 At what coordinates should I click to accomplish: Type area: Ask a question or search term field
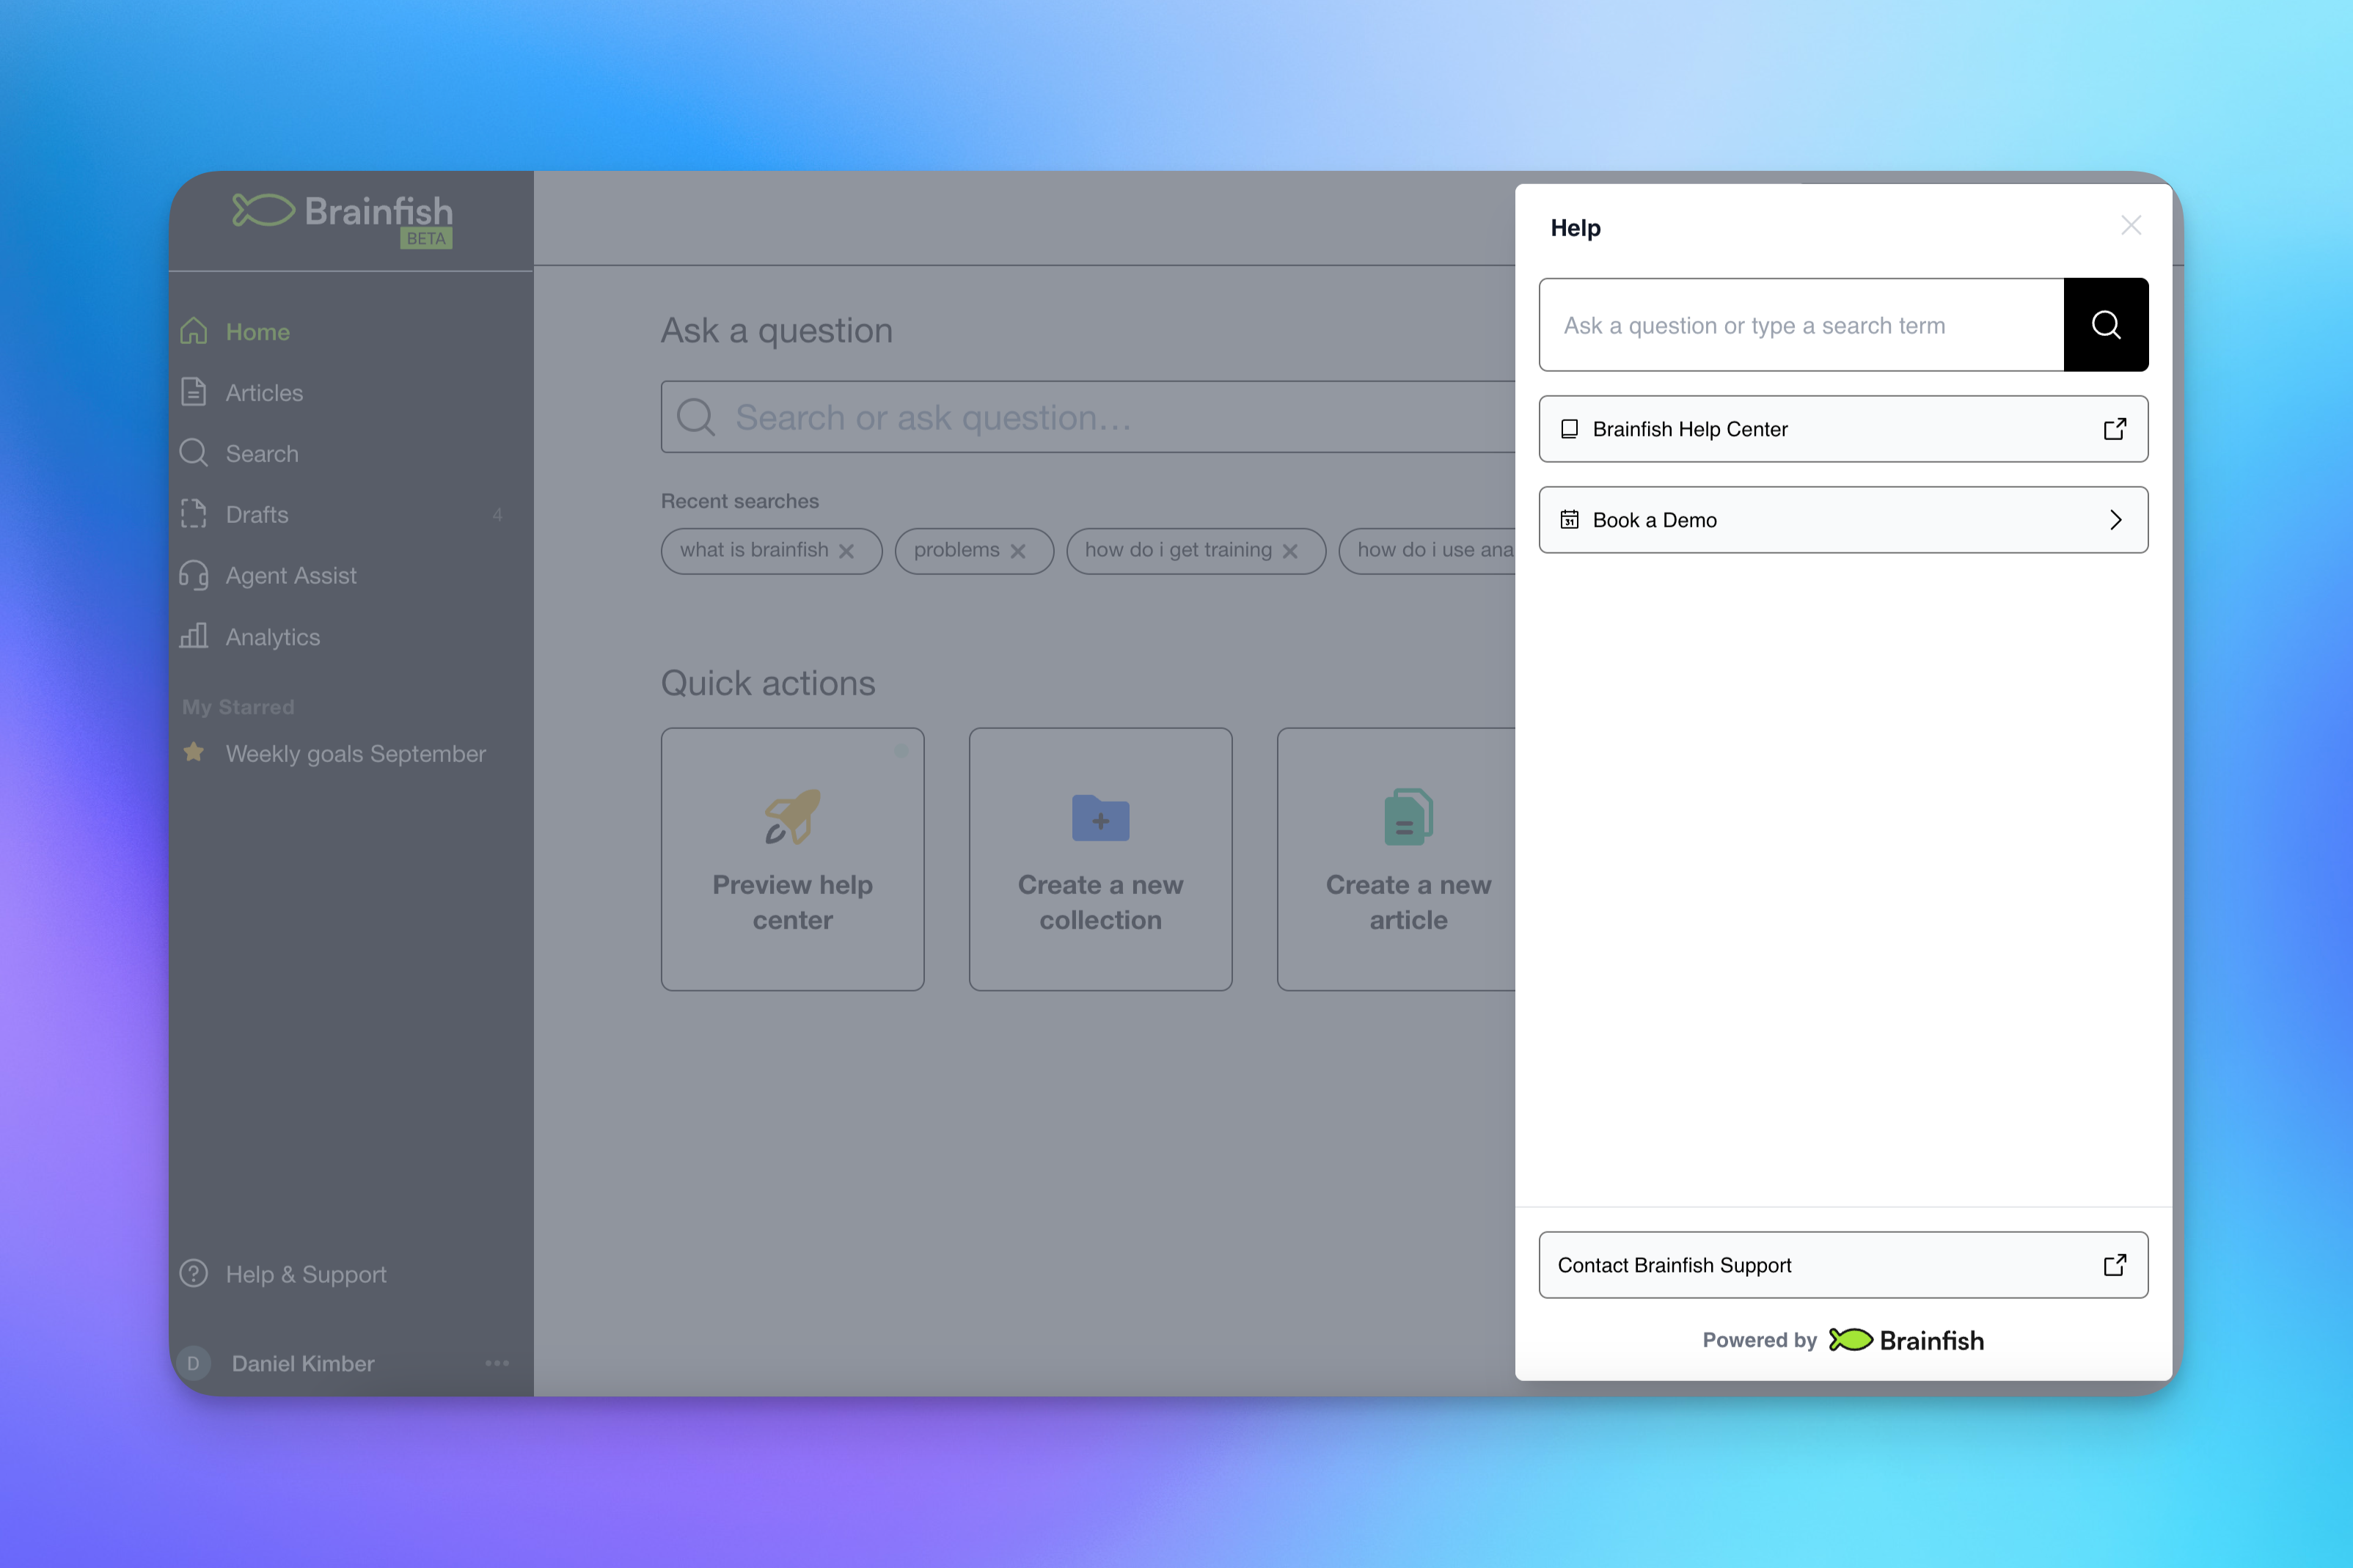1801,325
